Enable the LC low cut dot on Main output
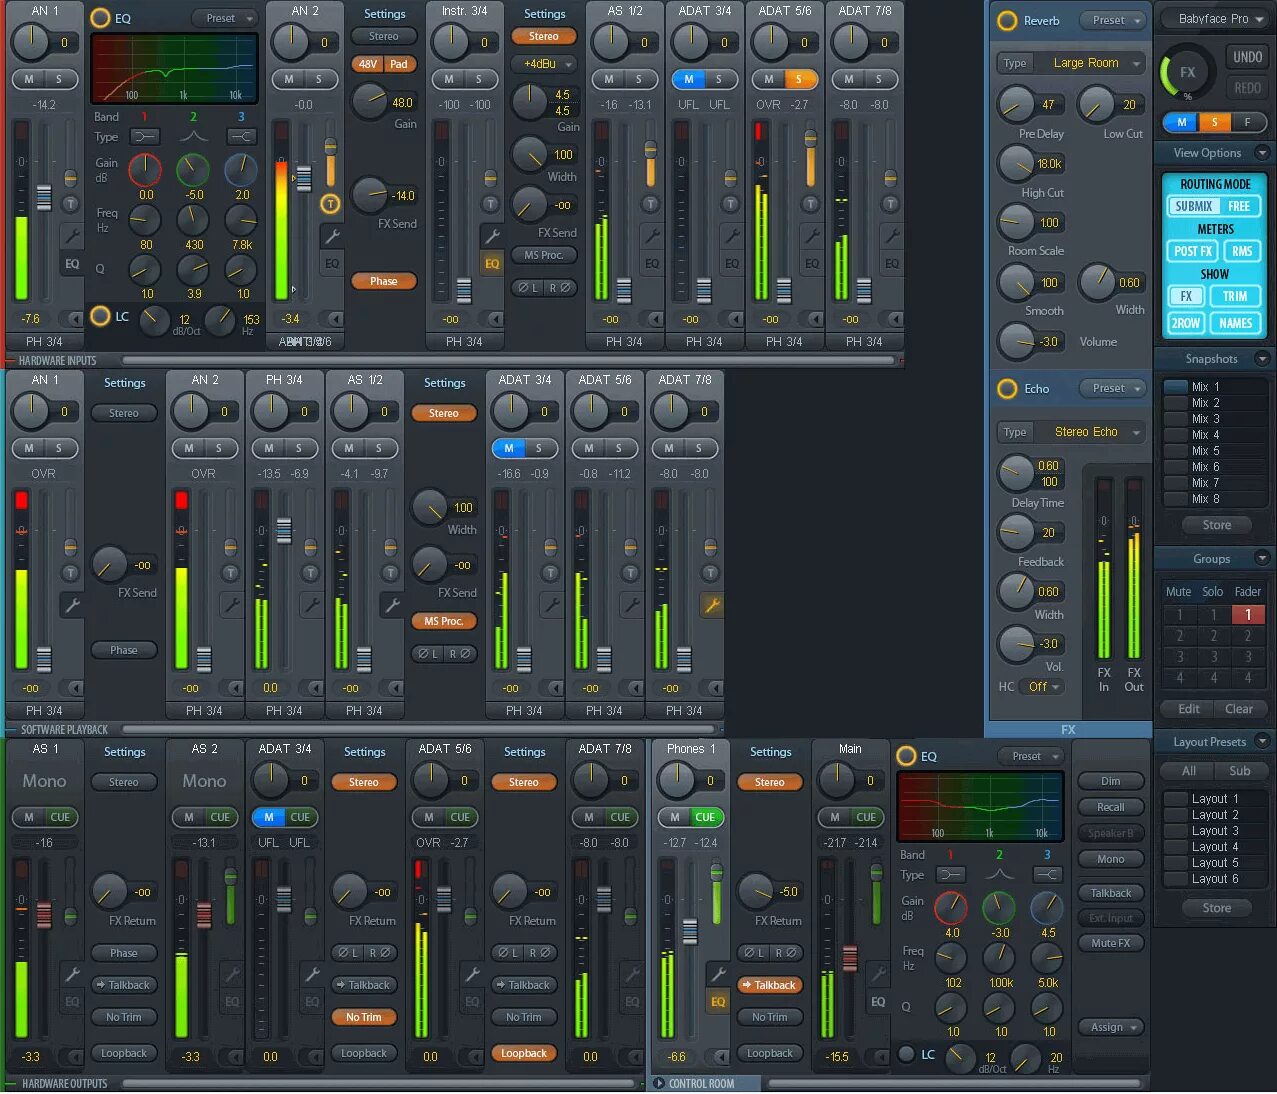 coord(906,1054)
